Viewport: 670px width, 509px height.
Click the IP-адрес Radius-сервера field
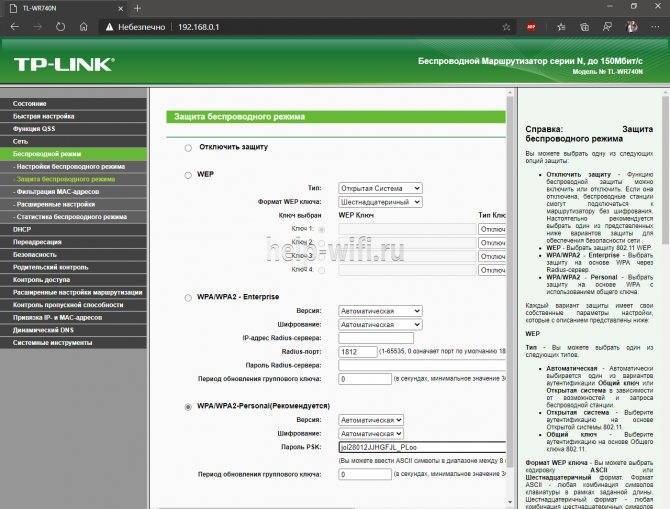376,338
